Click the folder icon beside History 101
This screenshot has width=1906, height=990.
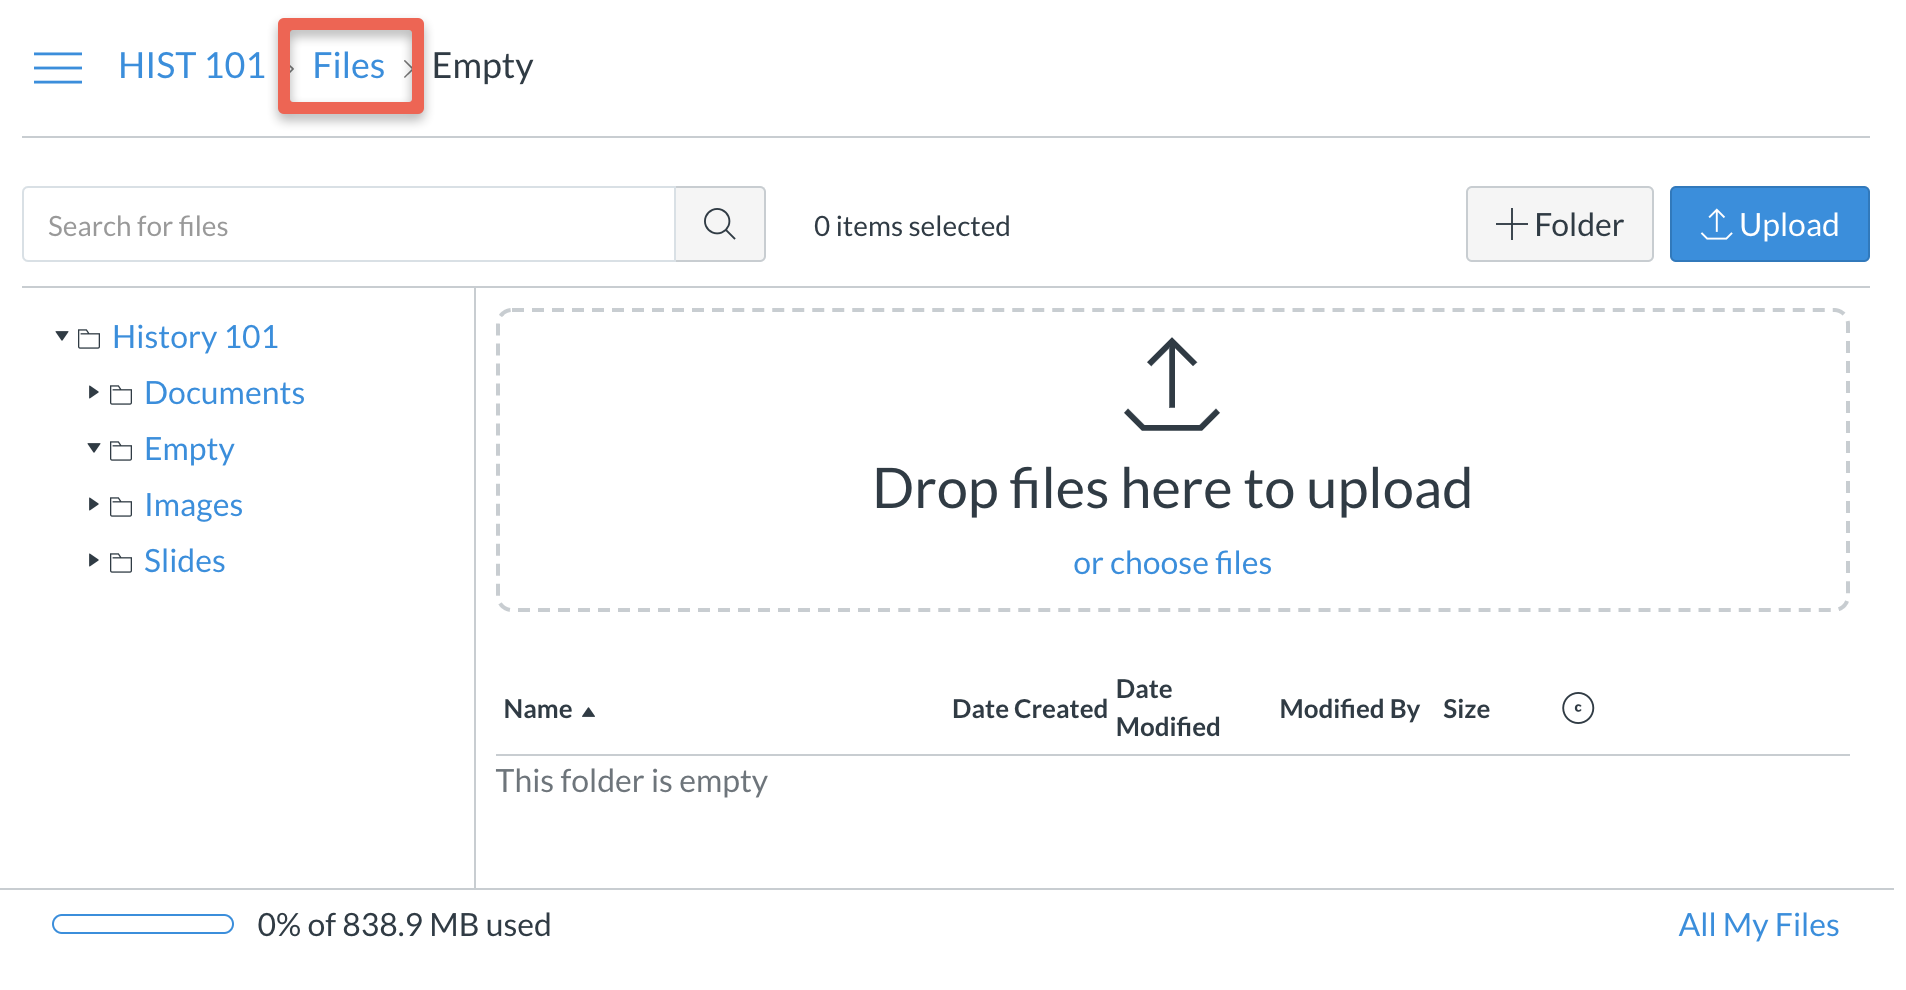click(89, 339)
